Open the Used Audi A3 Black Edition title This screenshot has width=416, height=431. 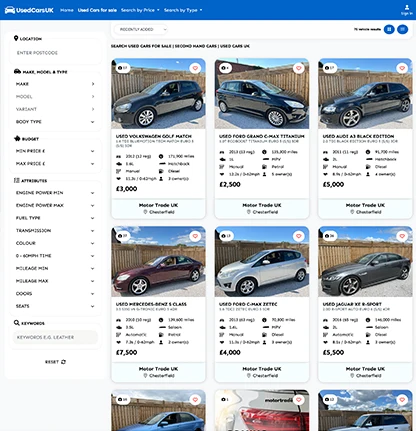(358, 136)
